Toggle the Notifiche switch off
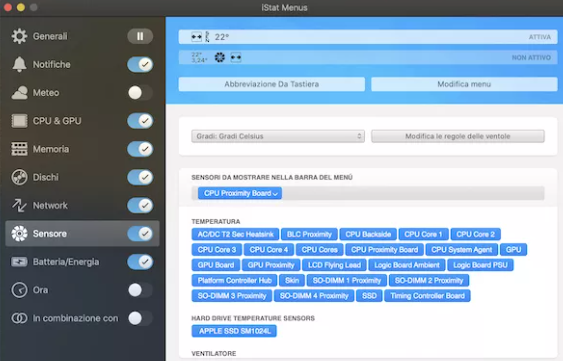This screenshot has height=361, width=563. tap(140, 64)
